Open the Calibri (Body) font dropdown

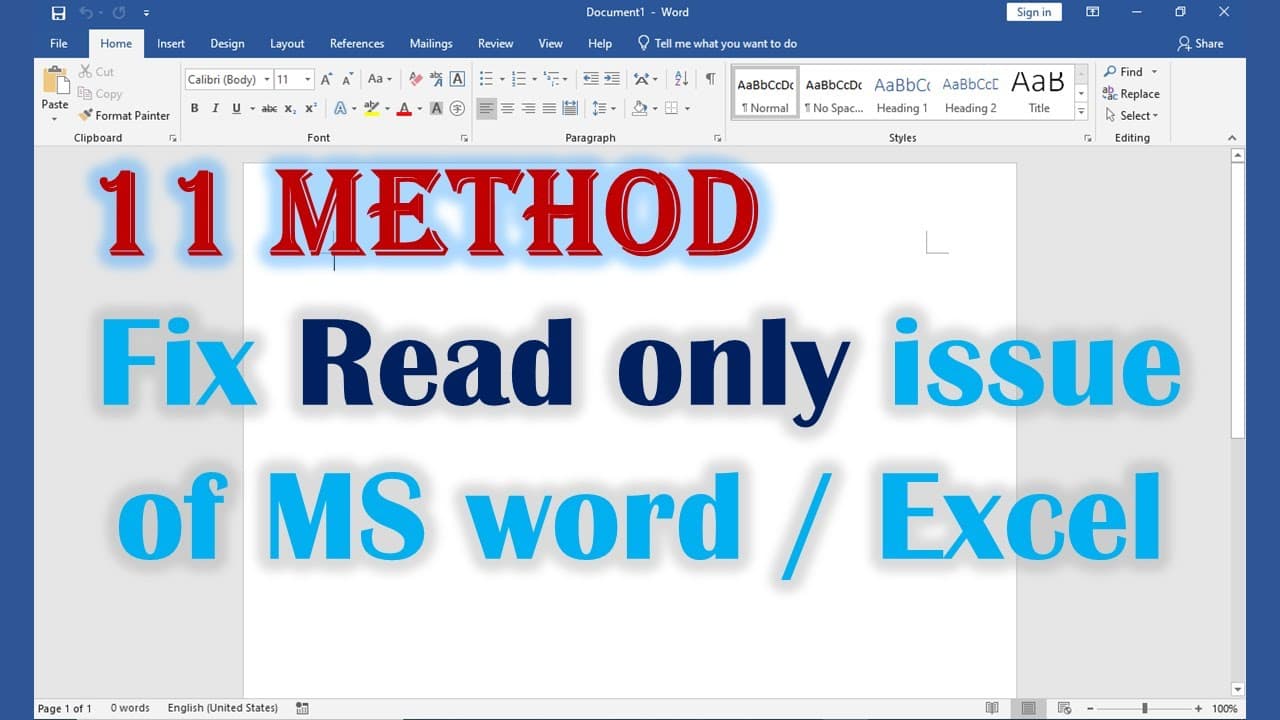pyautogui.click(x=229, y=79)
